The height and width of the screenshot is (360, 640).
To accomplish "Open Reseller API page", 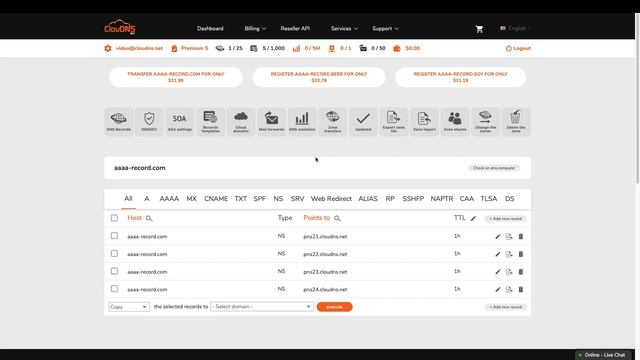I will pos(295,29).
